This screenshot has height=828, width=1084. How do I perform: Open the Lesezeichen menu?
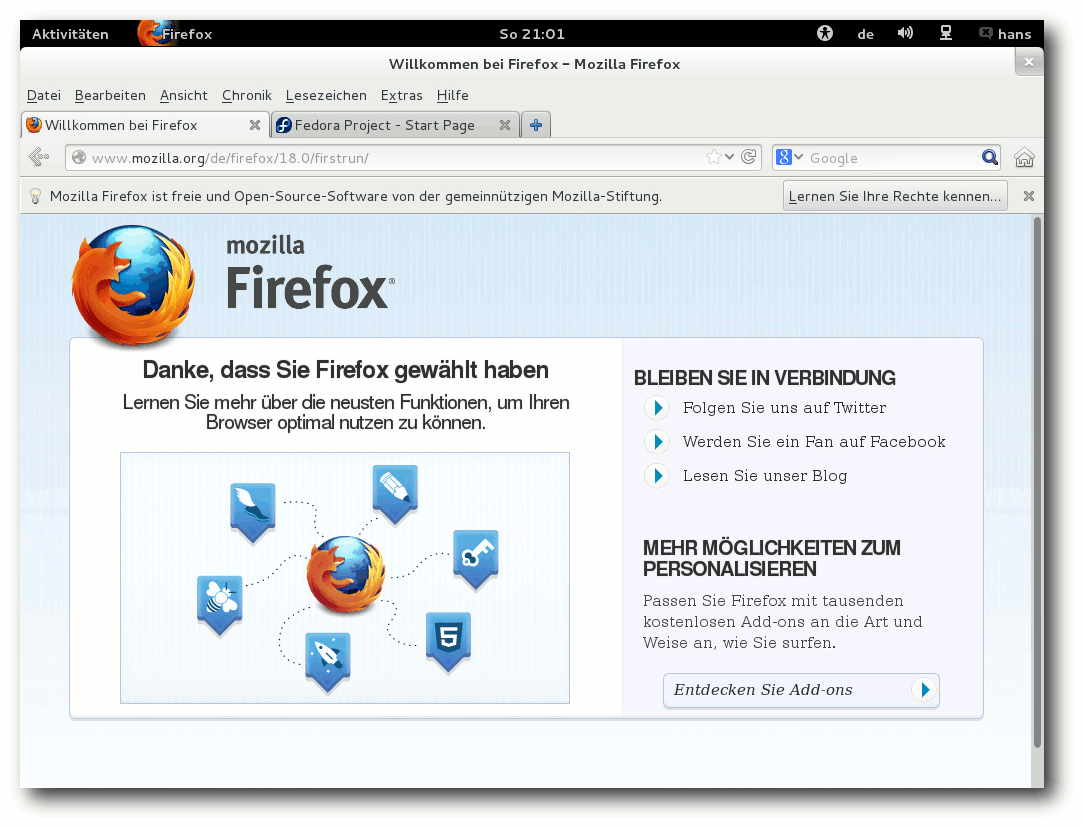point(326,95)
